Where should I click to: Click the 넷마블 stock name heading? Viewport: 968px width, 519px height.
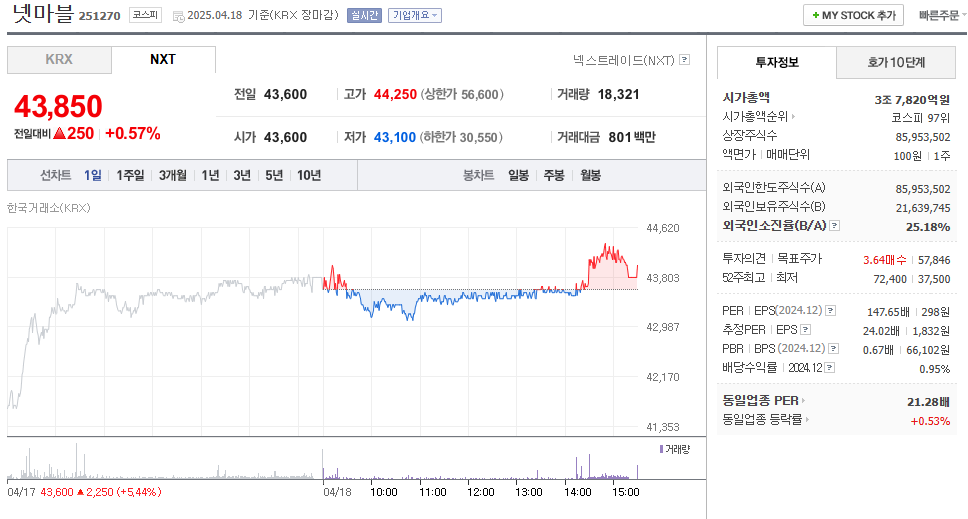click(43, 14)
